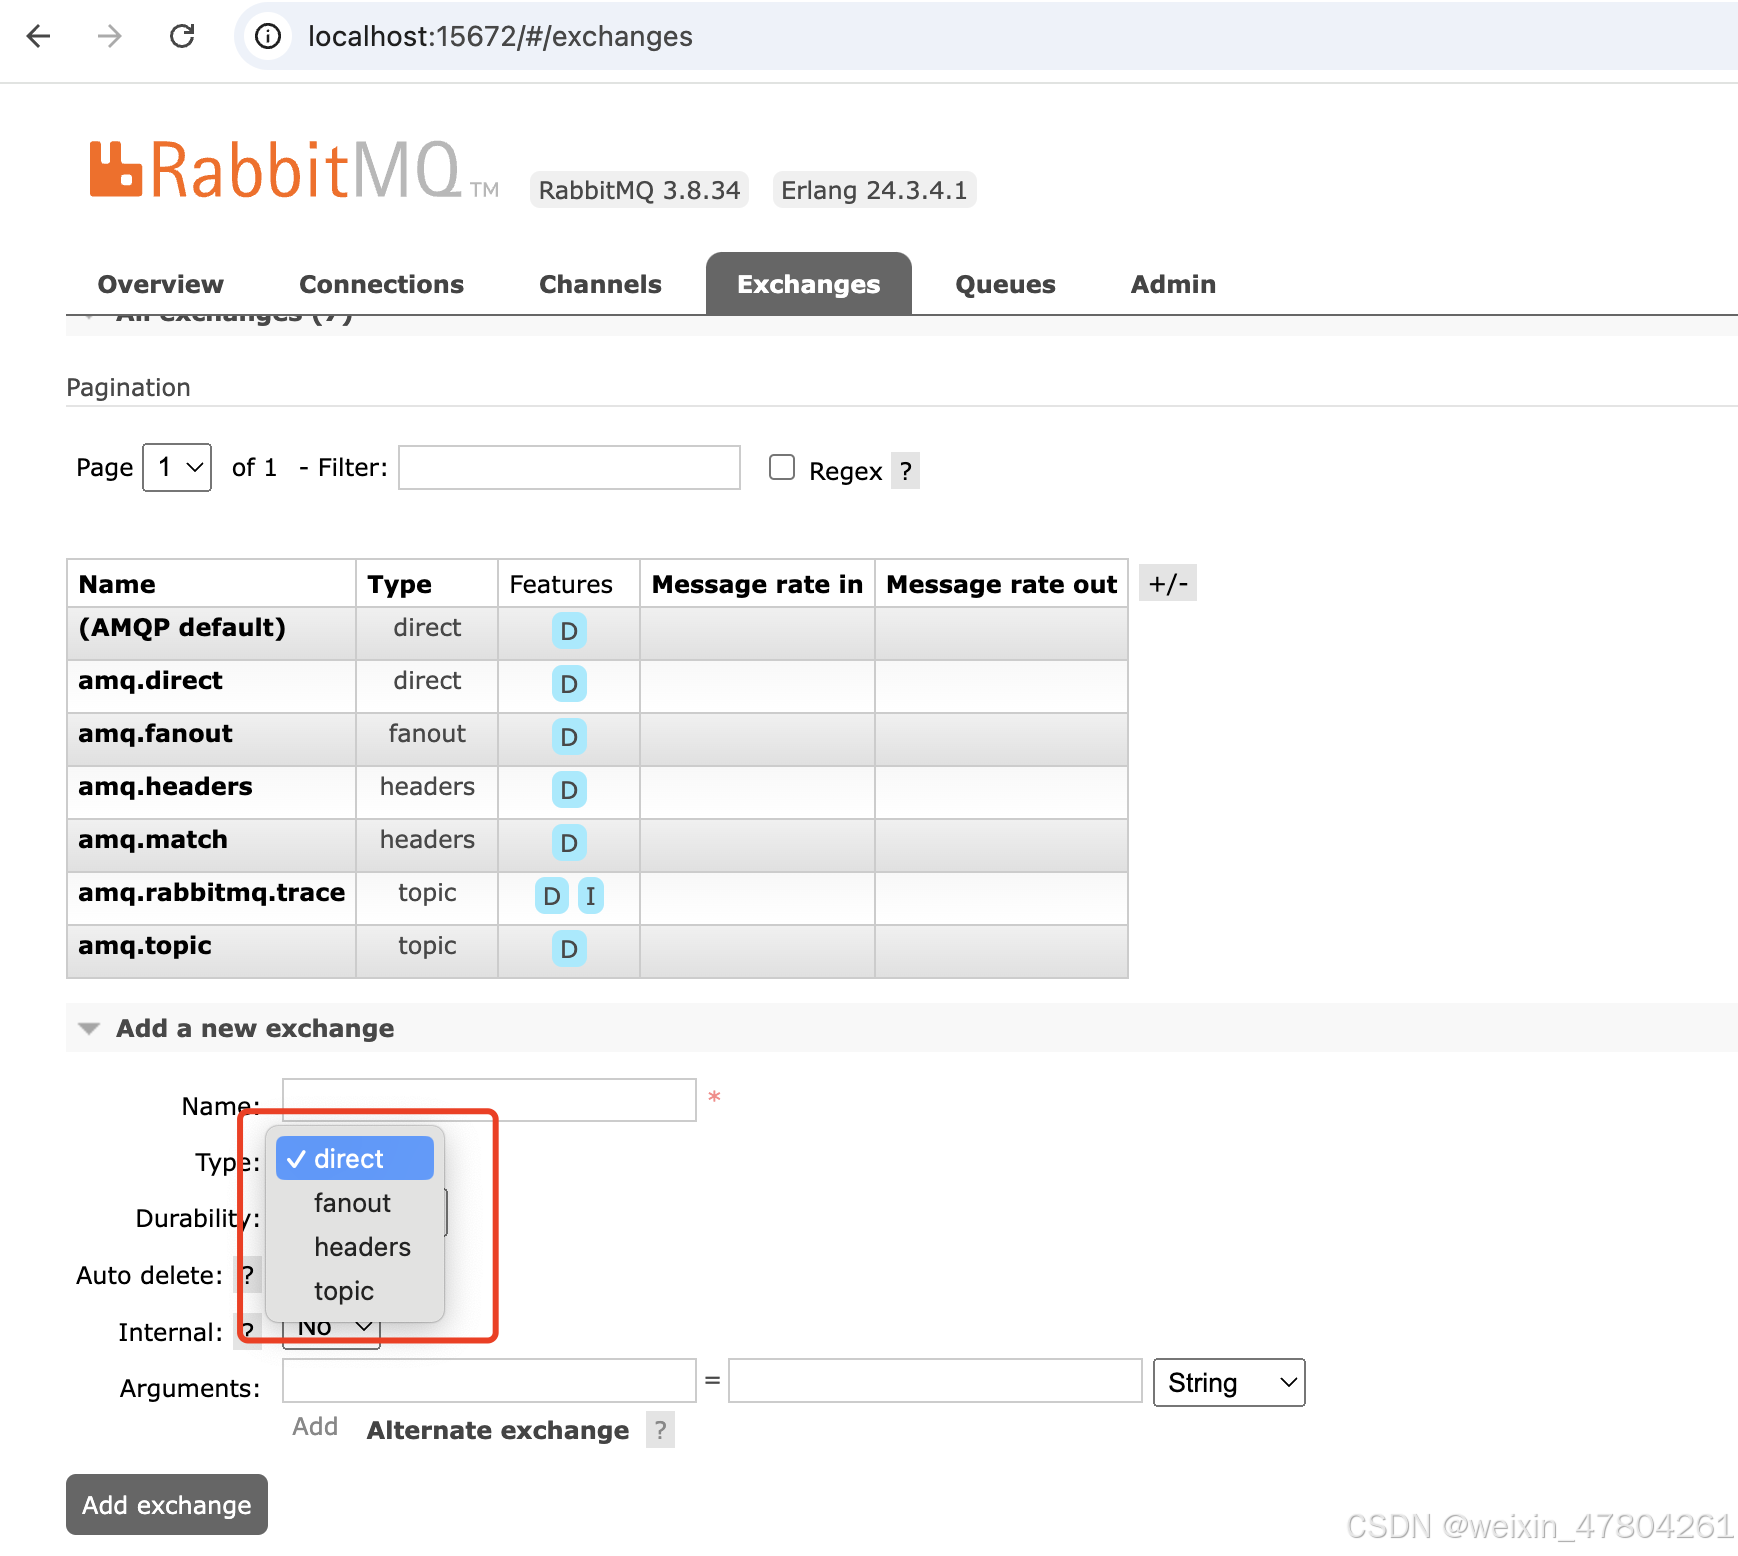Focus the Arguments value input field
The height and width of the screenshot is (1556, 1738).
point(935,1381)
